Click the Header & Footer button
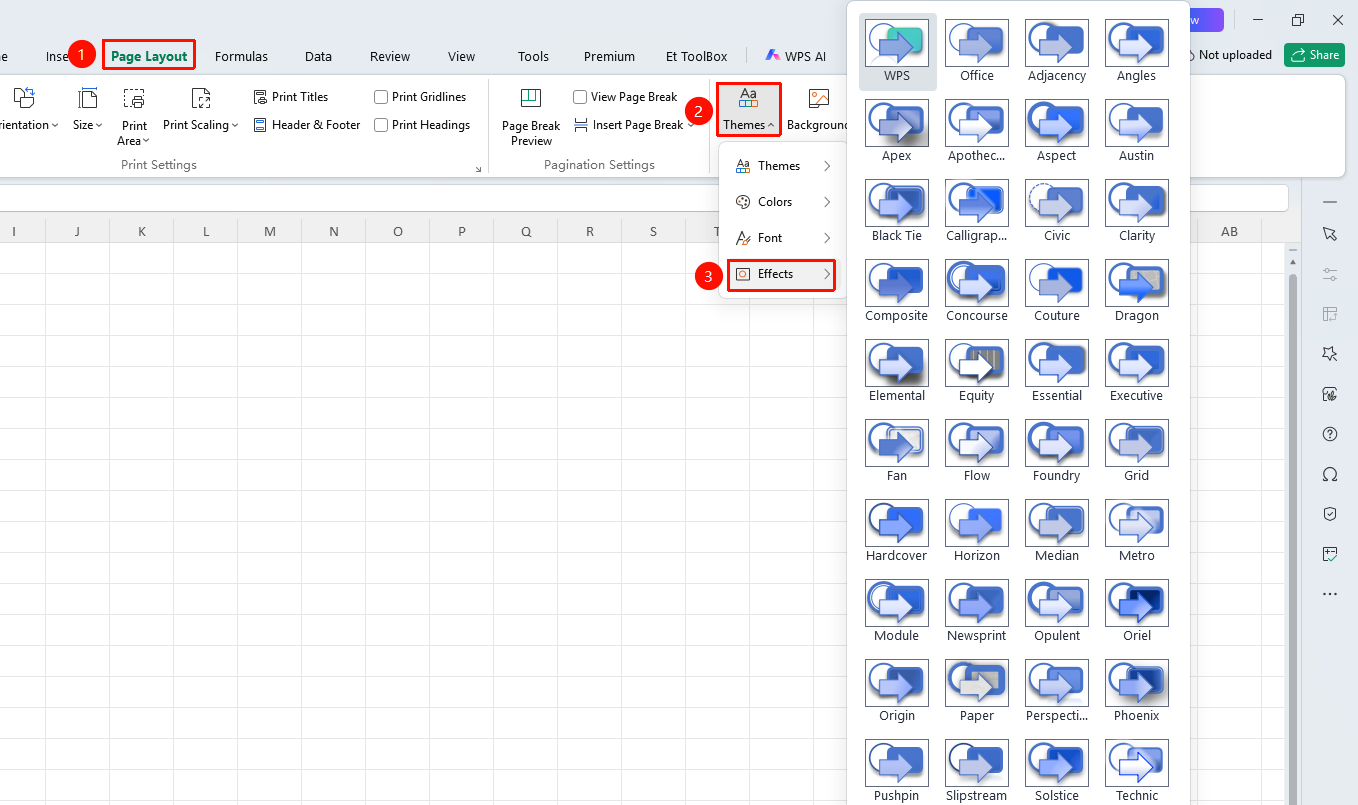 pos(306,125)
